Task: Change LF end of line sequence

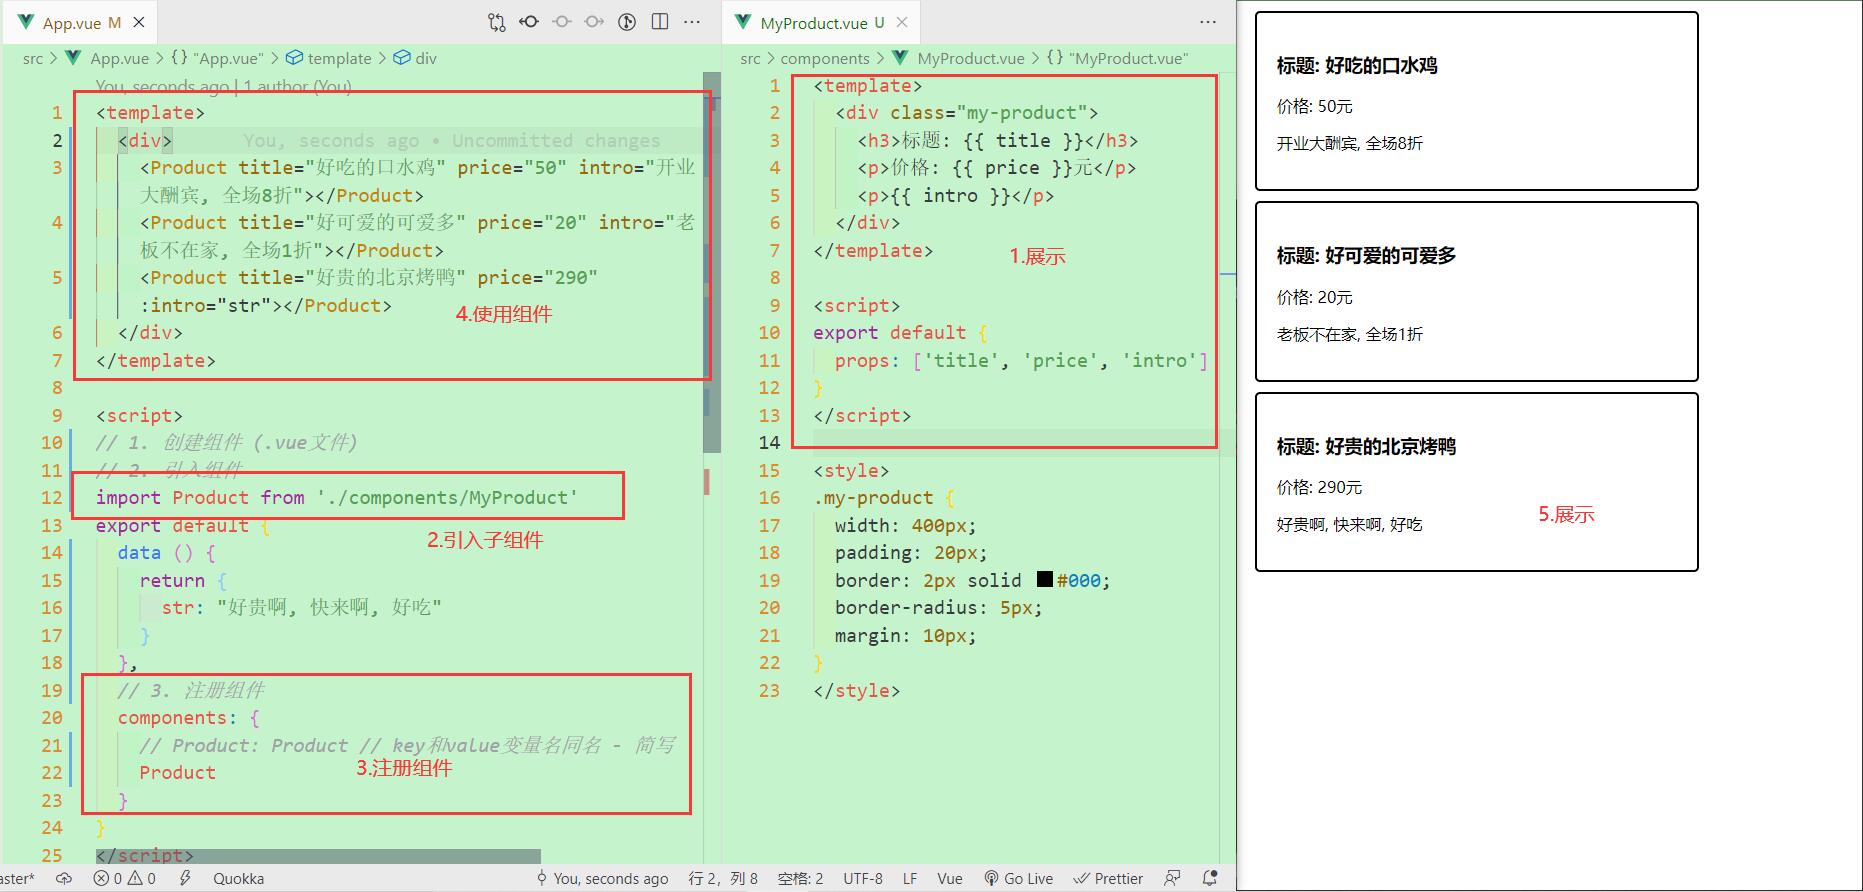Action: click(x=910, y=878)
